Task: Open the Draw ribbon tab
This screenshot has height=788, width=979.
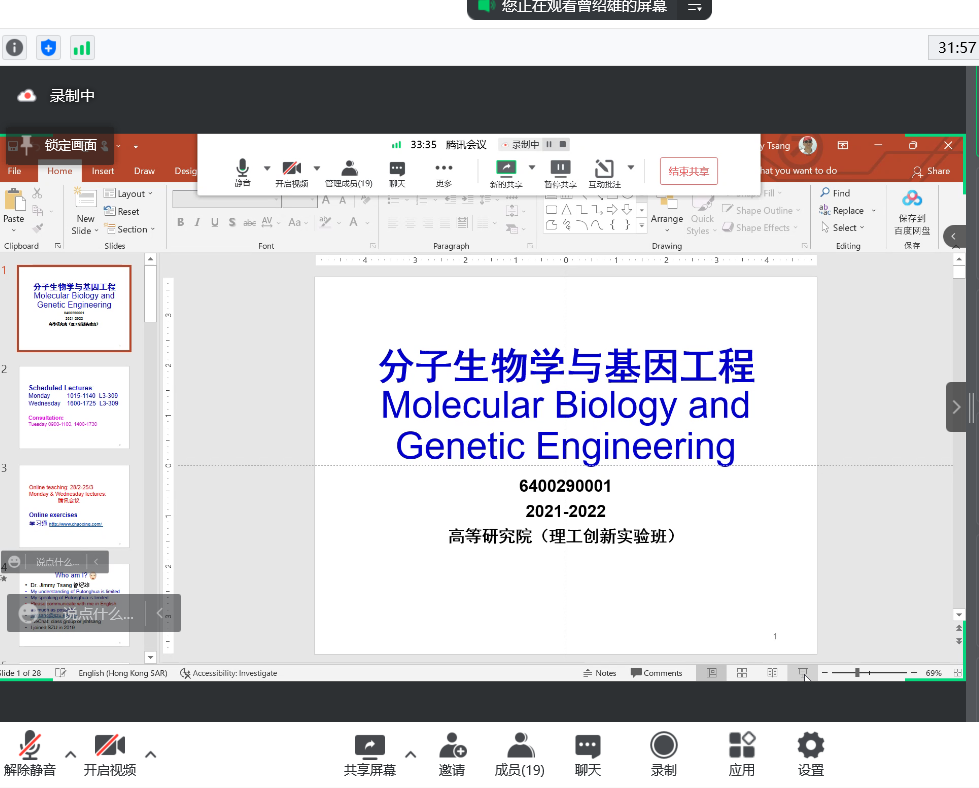Action: (x=144, y=171)
